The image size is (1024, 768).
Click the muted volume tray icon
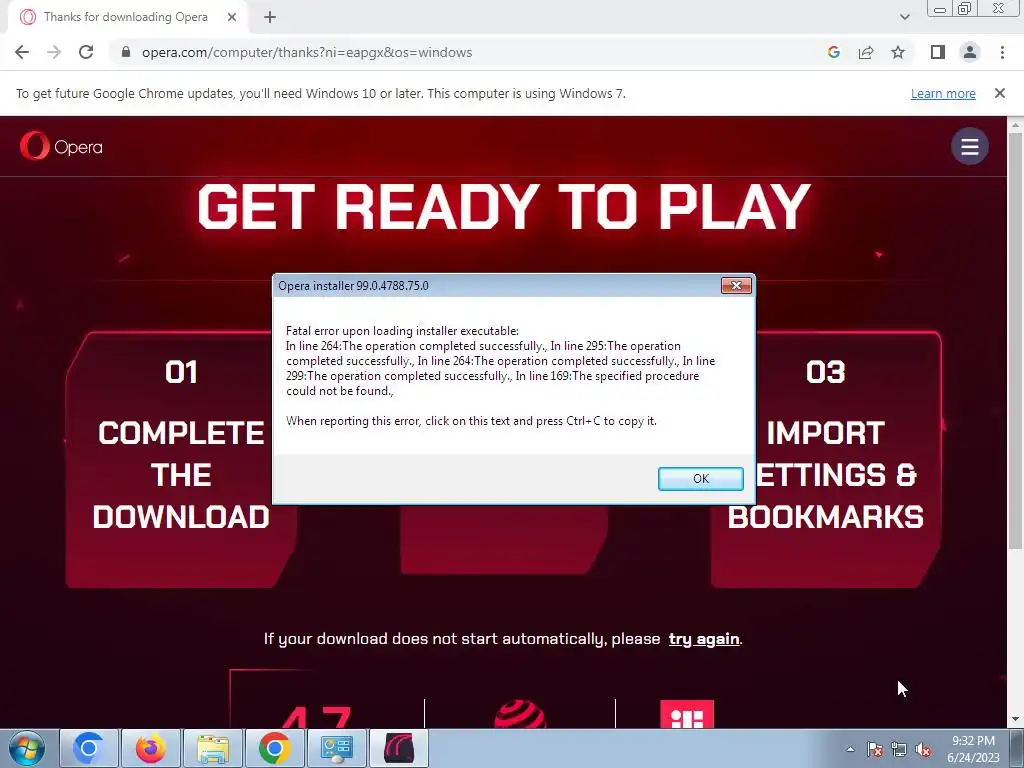pyautogui.click(x=923, y=749)
